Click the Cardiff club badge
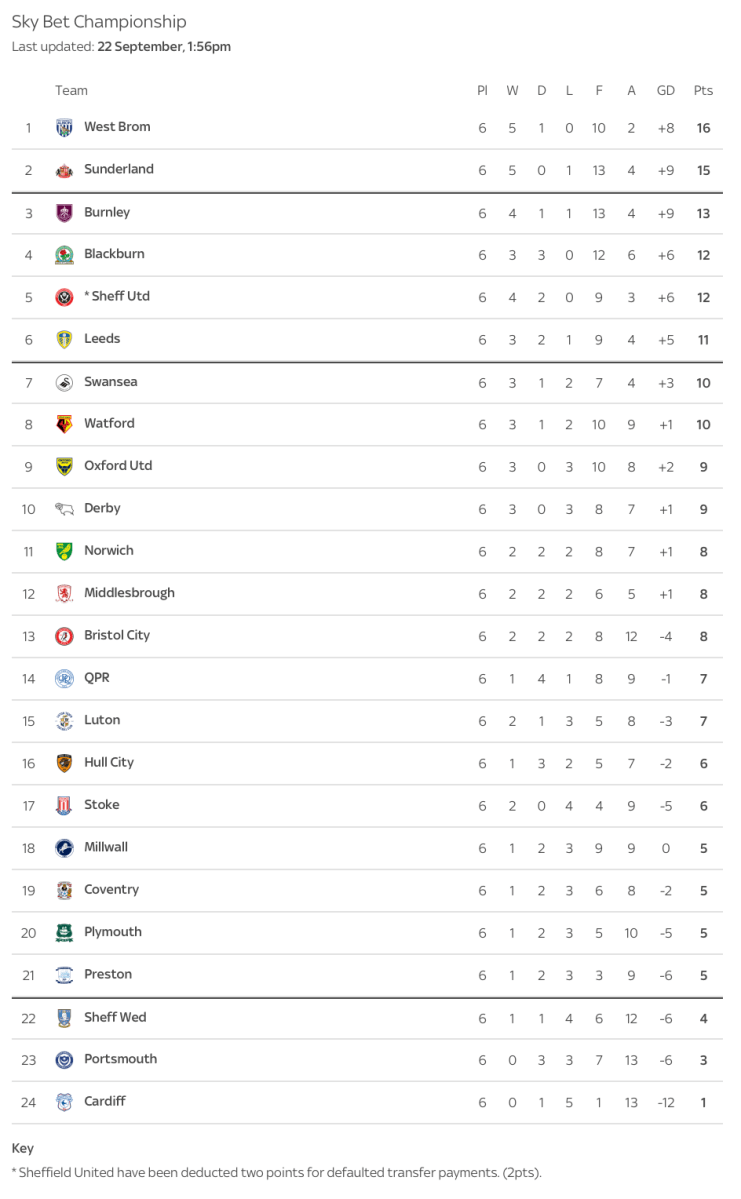Screen dimensions: 741x1199 pyautogui.click(x=64, y=1102)
